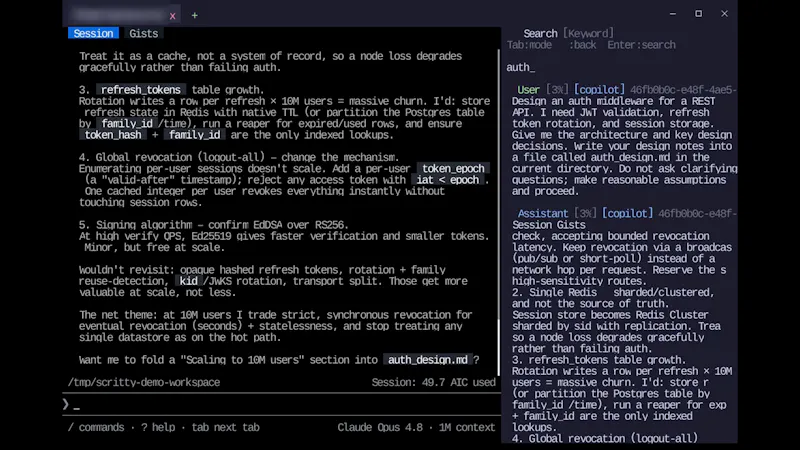Open a new tab with the plus icon
800x450 pixels.
point(194,16)
